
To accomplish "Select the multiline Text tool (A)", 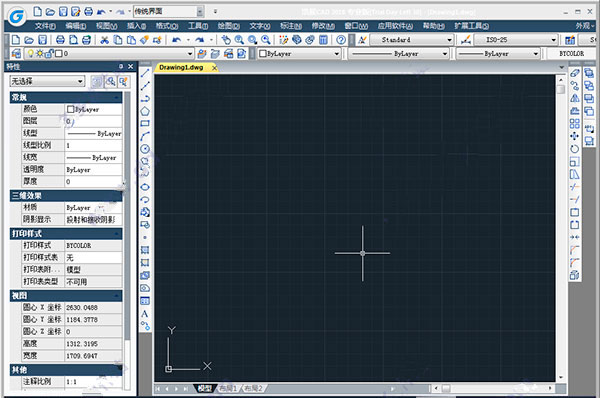I will pos(145,314).
